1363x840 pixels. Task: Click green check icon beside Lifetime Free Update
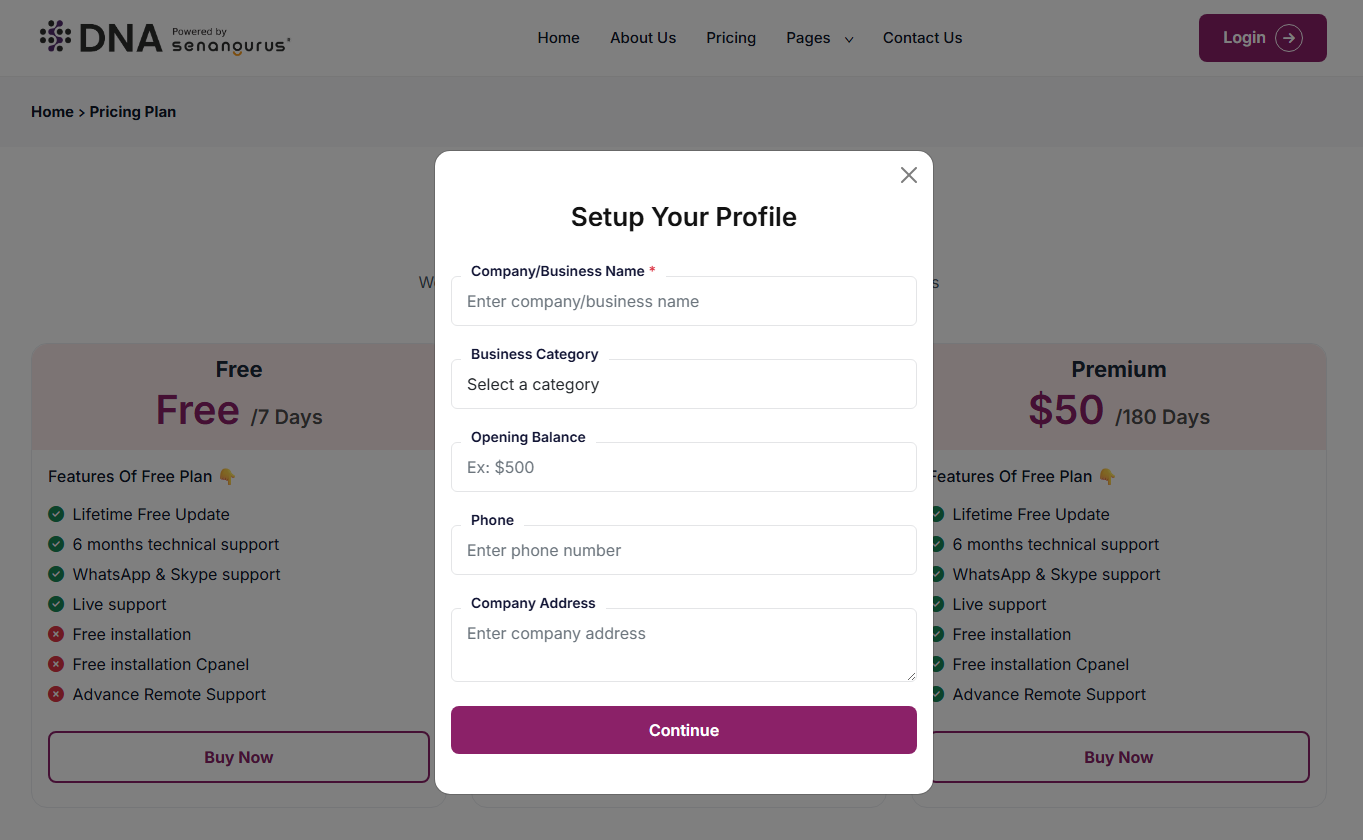point(56,514)
